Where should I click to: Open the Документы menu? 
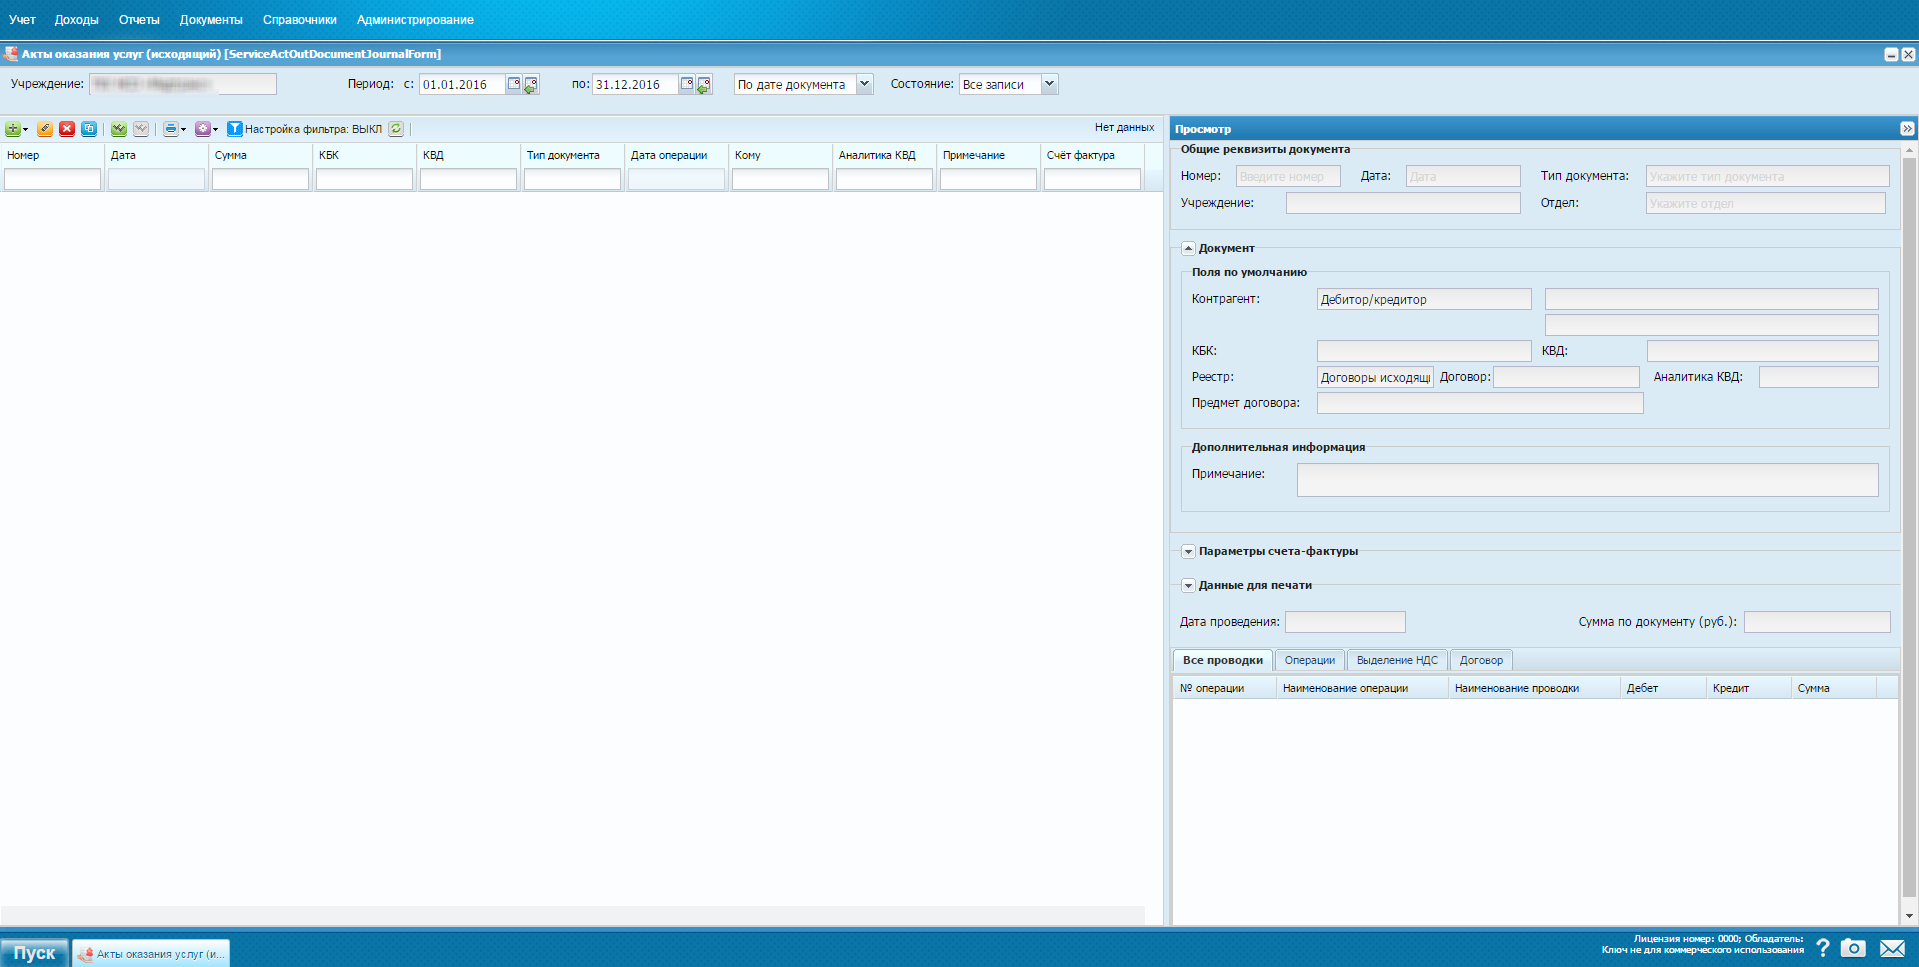coord(211,19)
